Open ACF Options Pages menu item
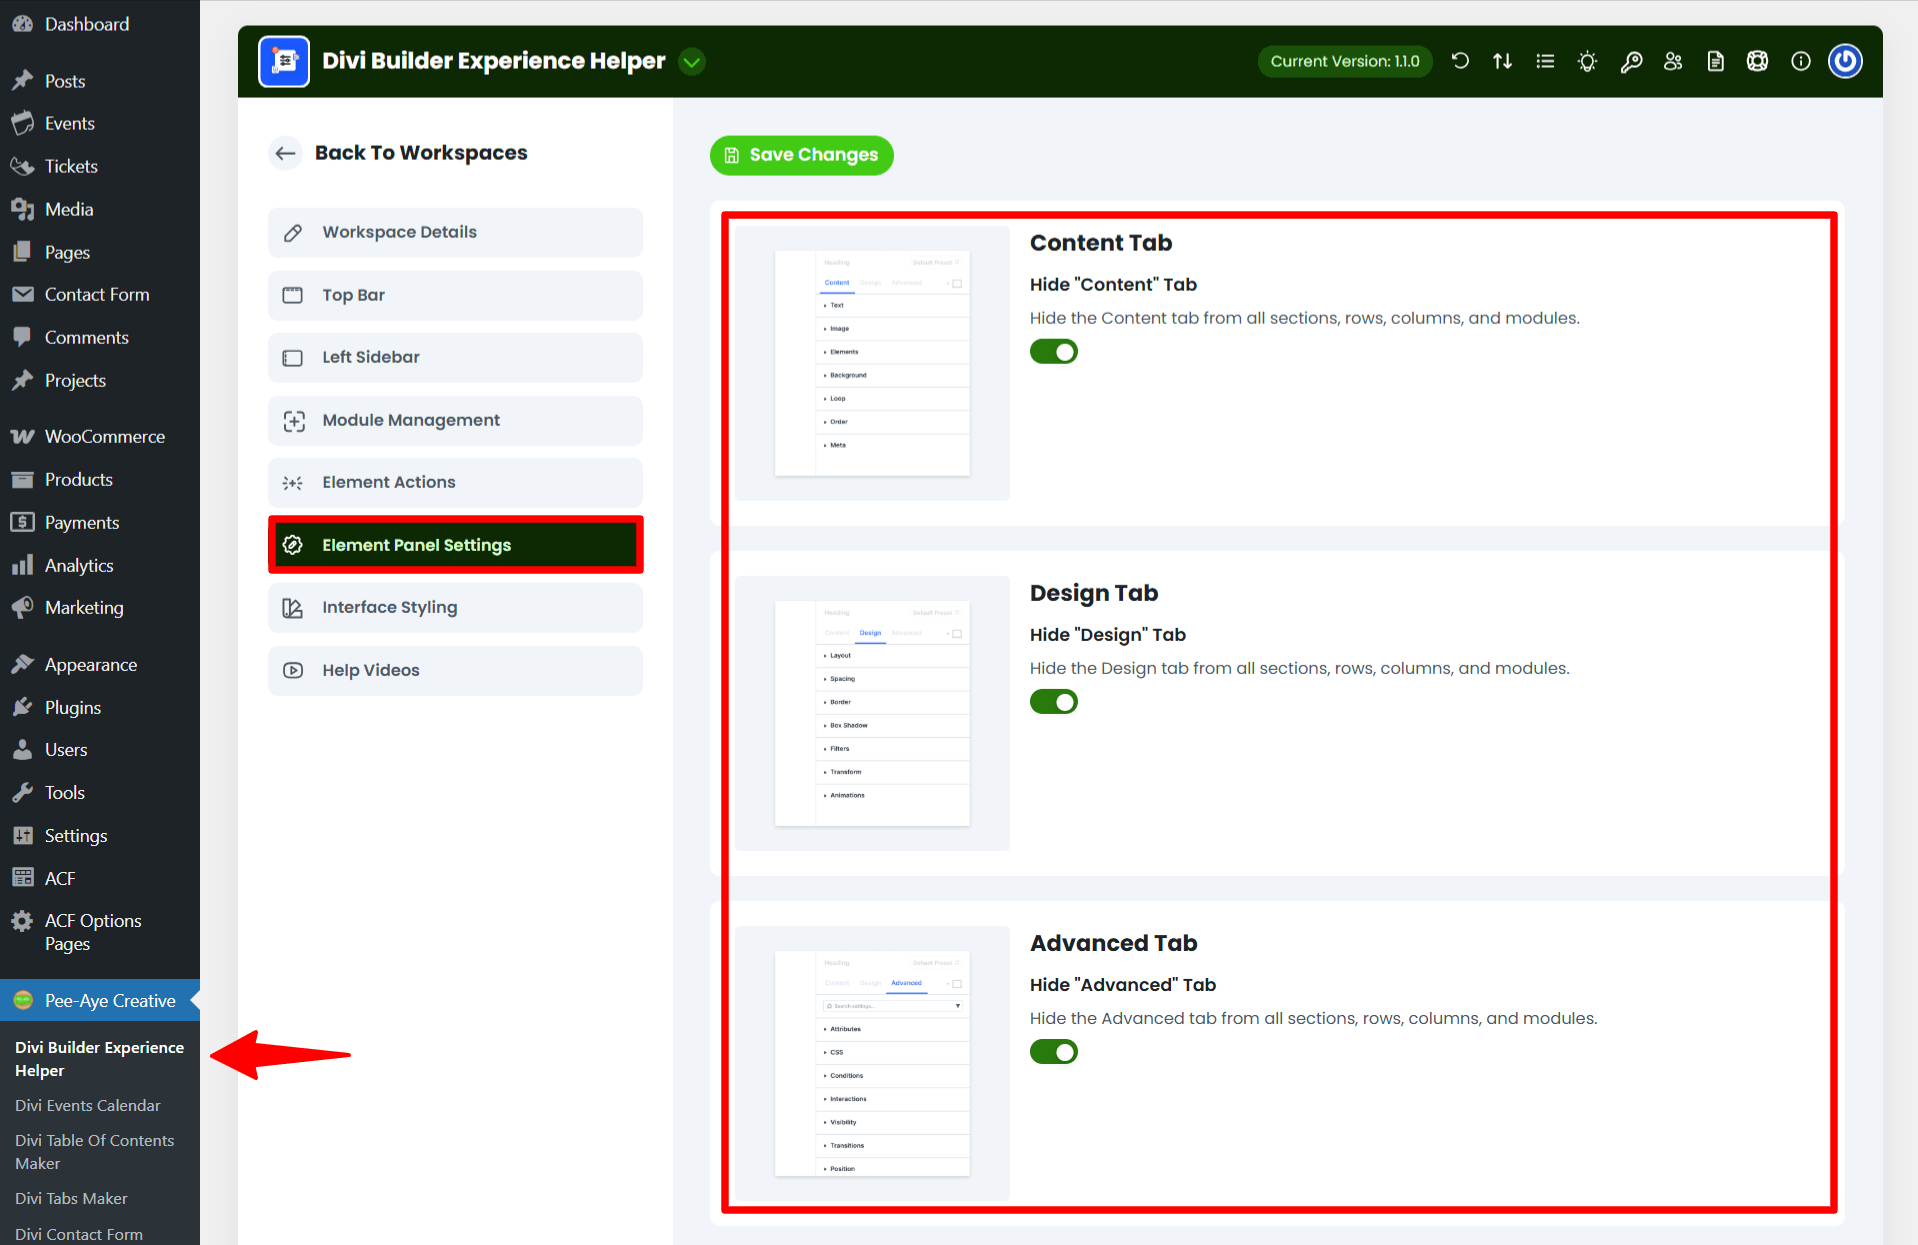The image size is (1918, 1245). coord(100,932)
